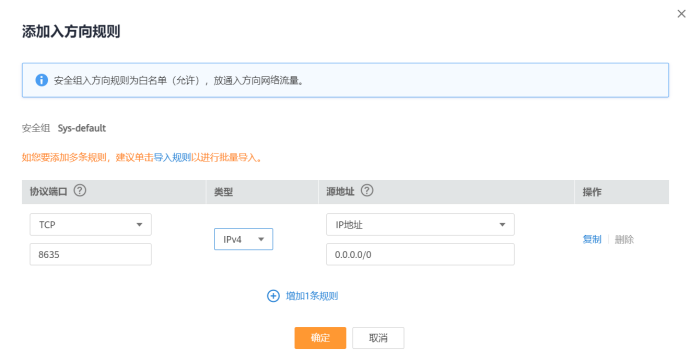This screenshot has height=360, width=692.
Task: Open the TCP protocol dropdown
Action: [90, 225]
